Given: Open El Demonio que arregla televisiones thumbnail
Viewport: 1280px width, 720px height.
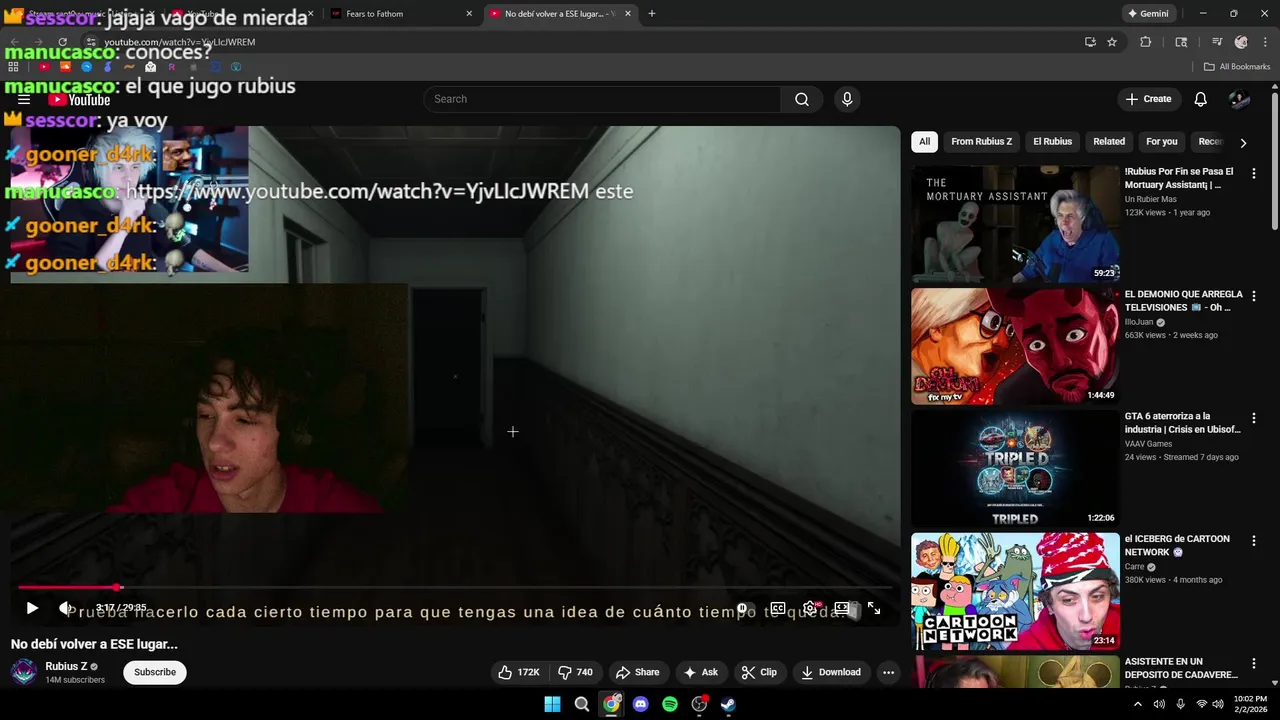Looking at the screenshot, I should [x=1015, y=346].
